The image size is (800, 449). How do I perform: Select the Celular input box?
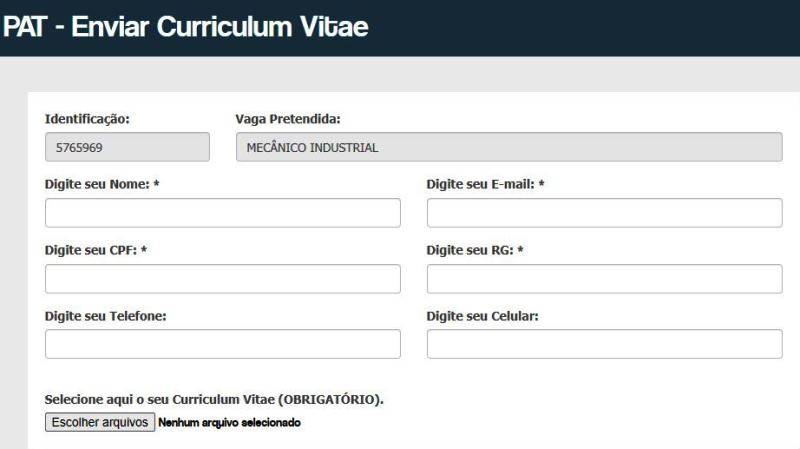(x=604, y=344)
